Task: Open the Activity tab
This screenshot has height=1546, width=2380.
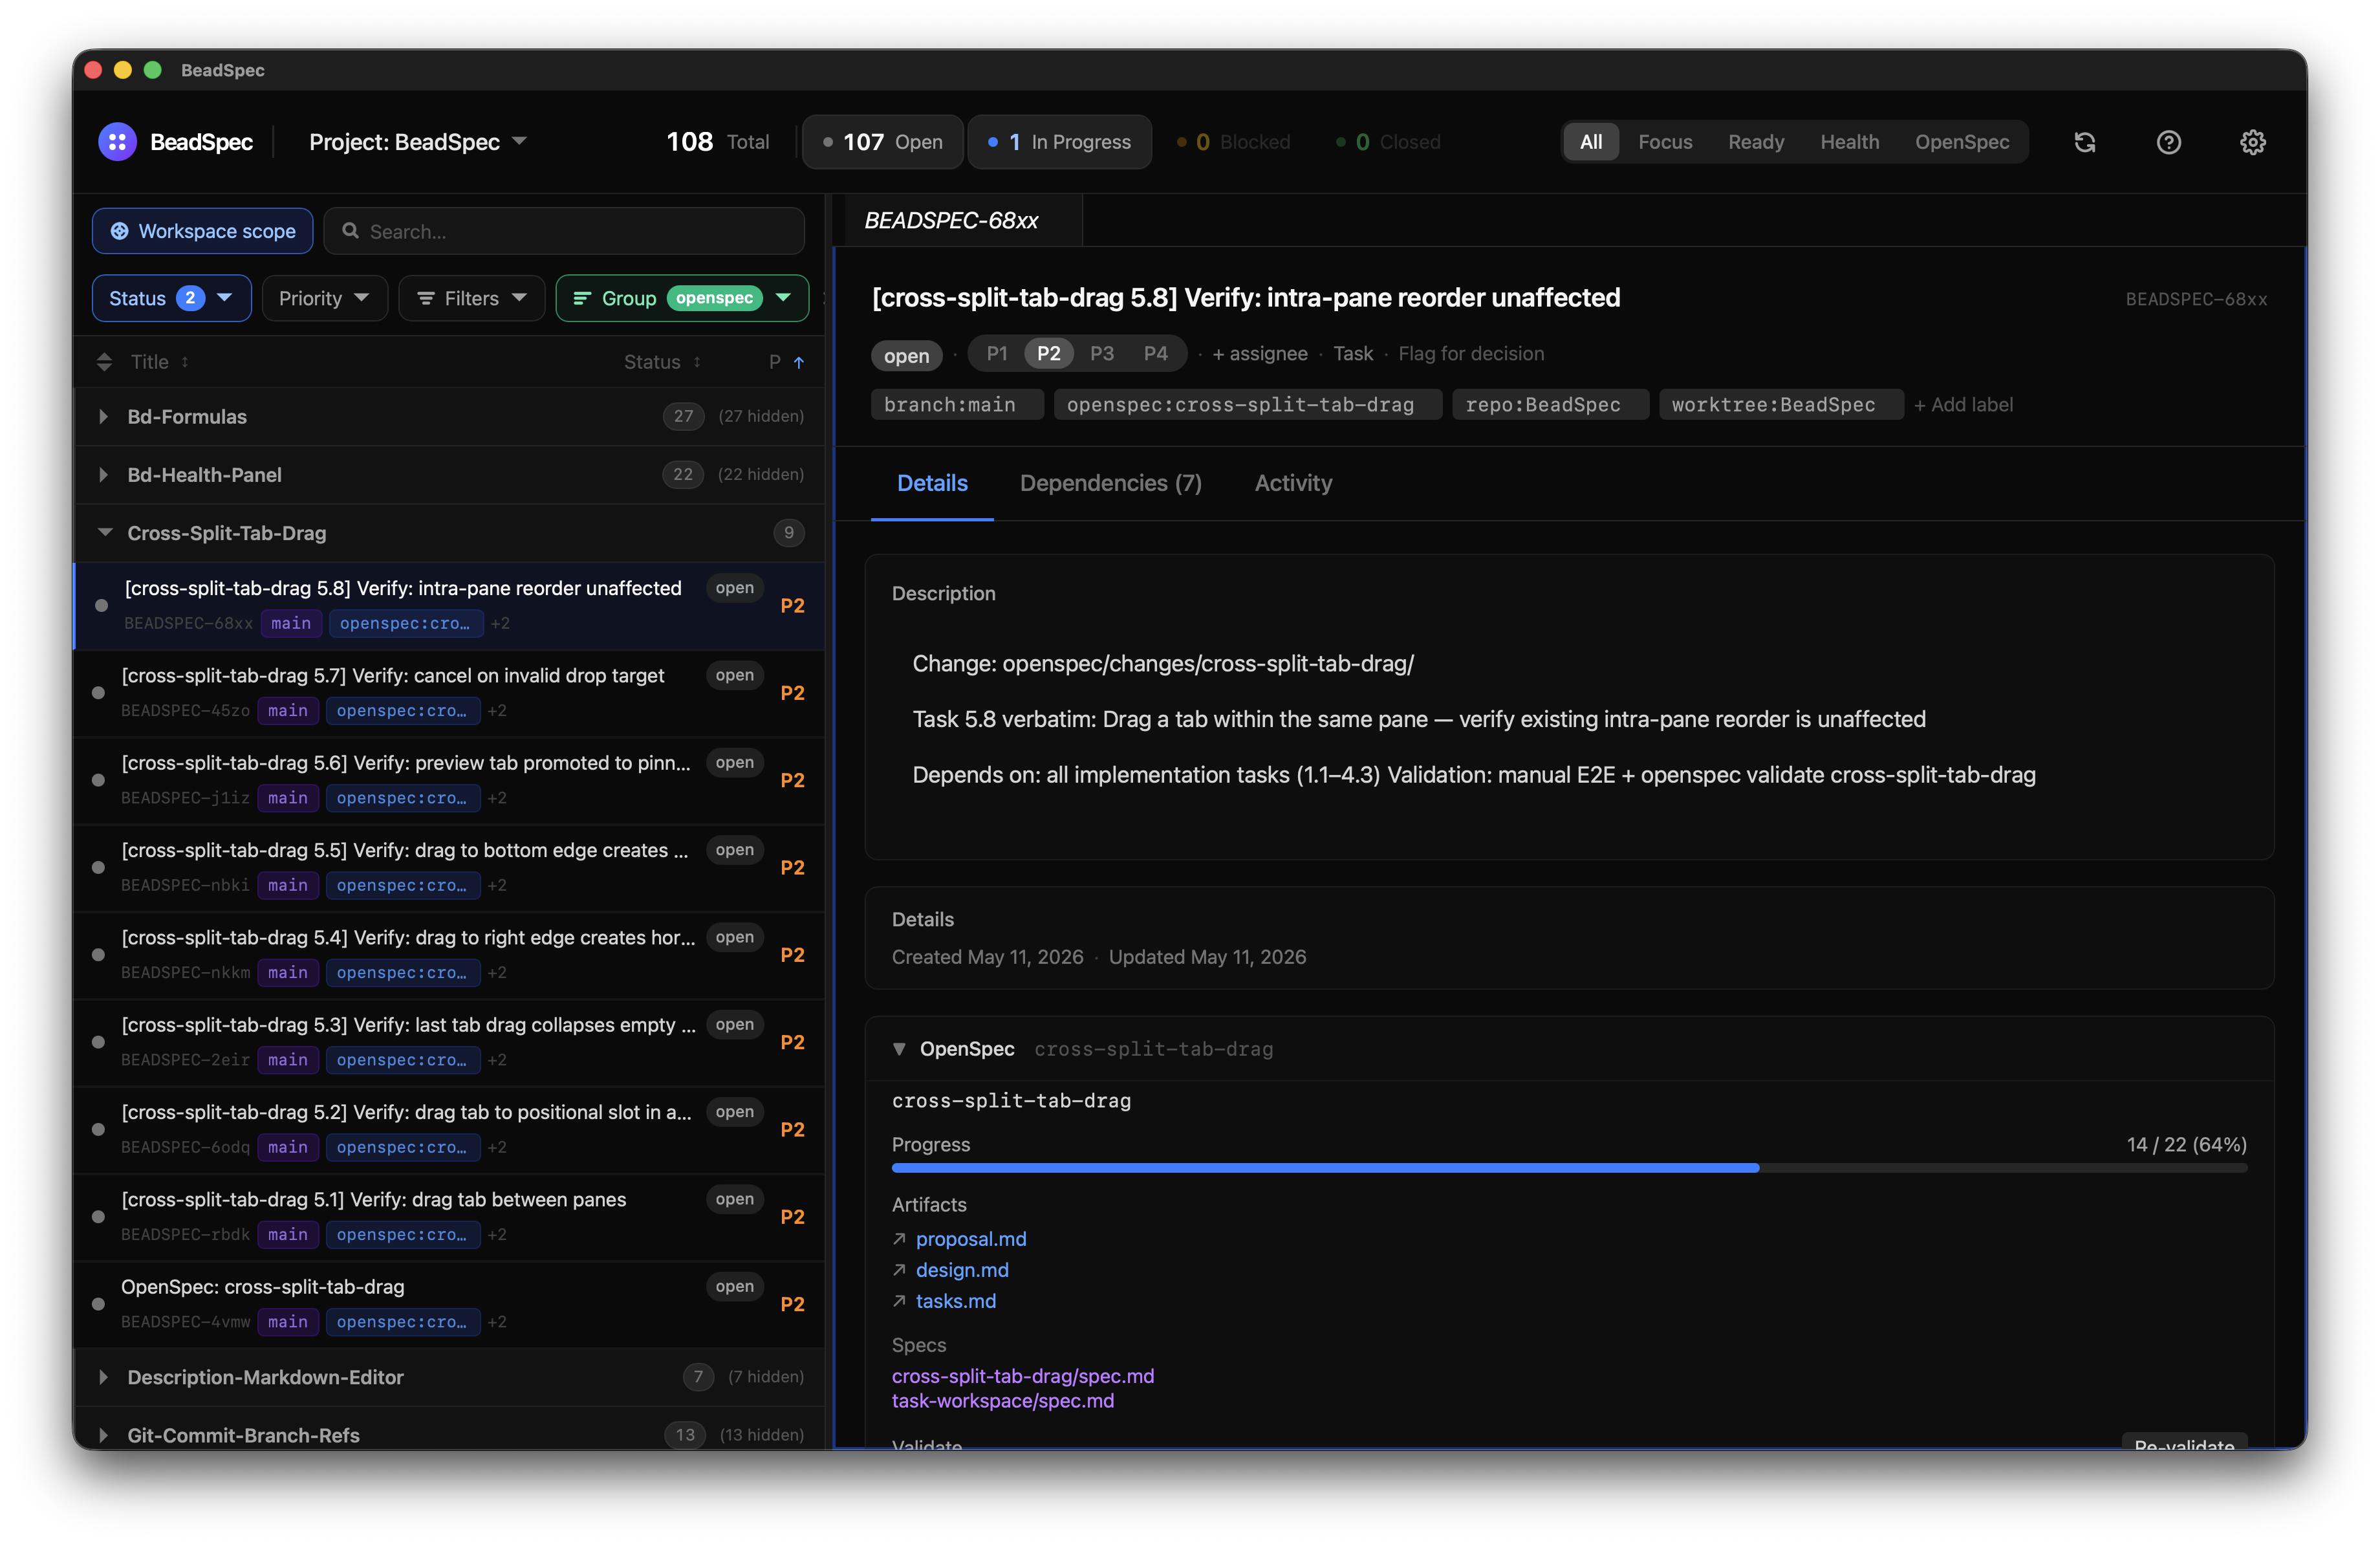Action: tap(1293, 483)
